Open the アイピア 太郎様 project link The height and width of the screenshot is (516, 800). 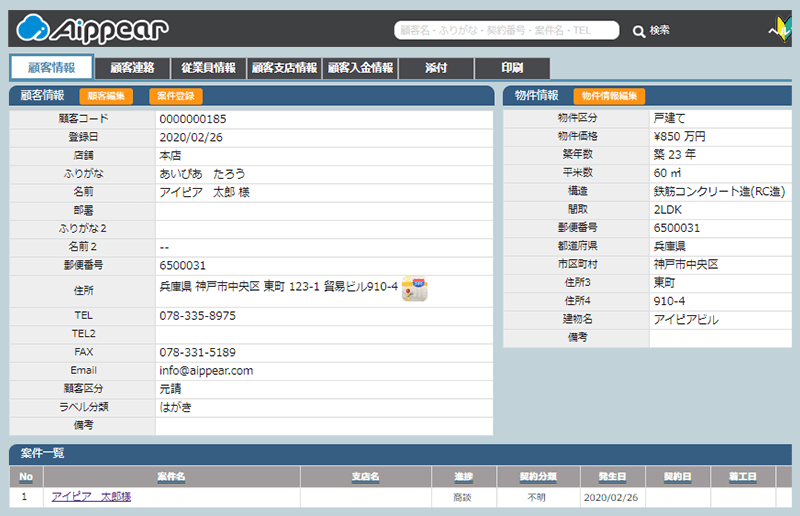coord(91,497)
